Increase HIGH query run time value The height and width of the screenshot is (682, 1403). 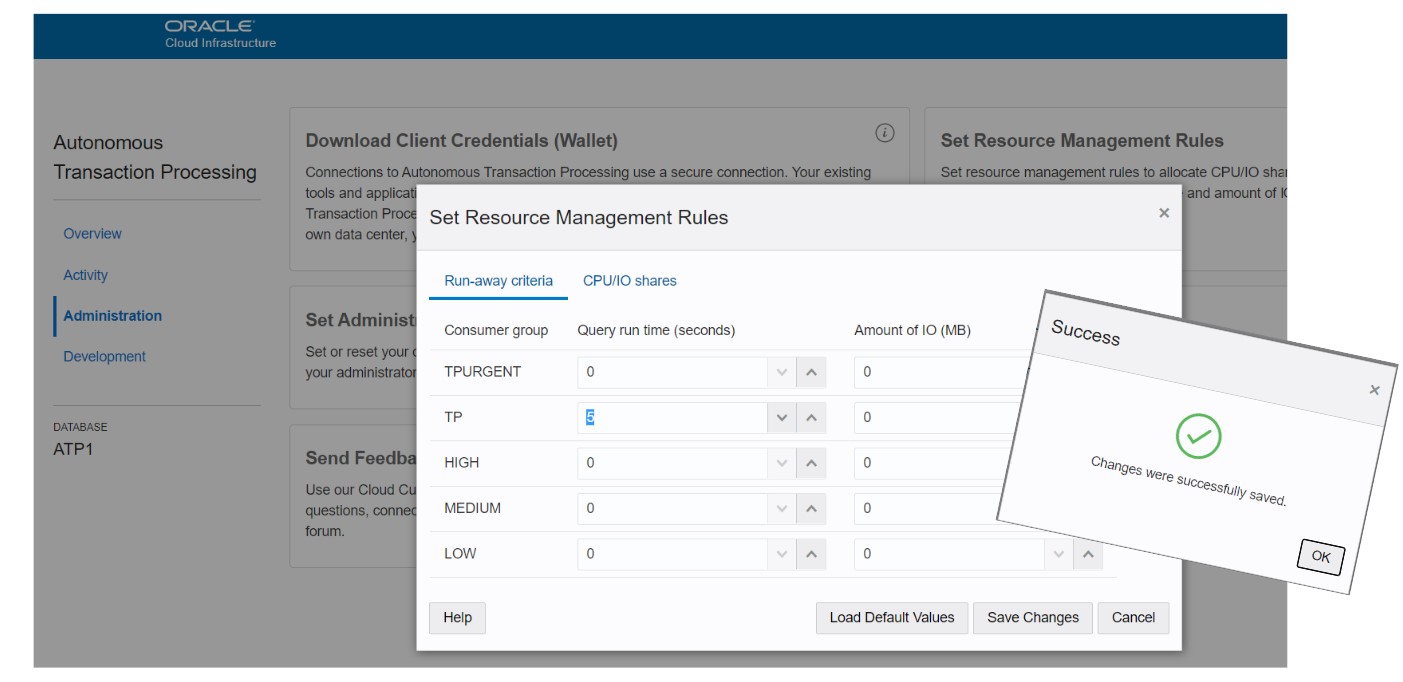tap(811, 463)
